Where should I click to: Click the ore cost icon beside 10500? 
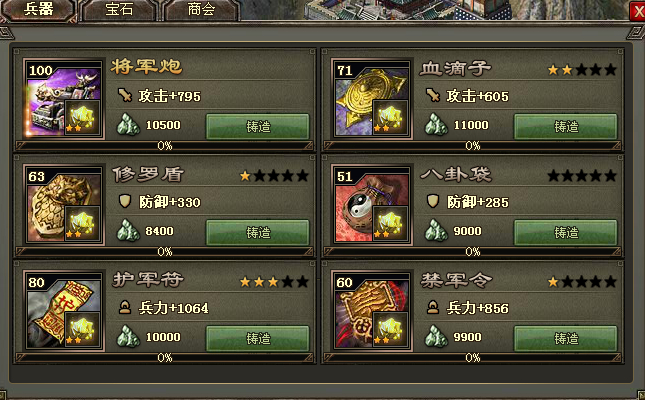coord(128,125)
